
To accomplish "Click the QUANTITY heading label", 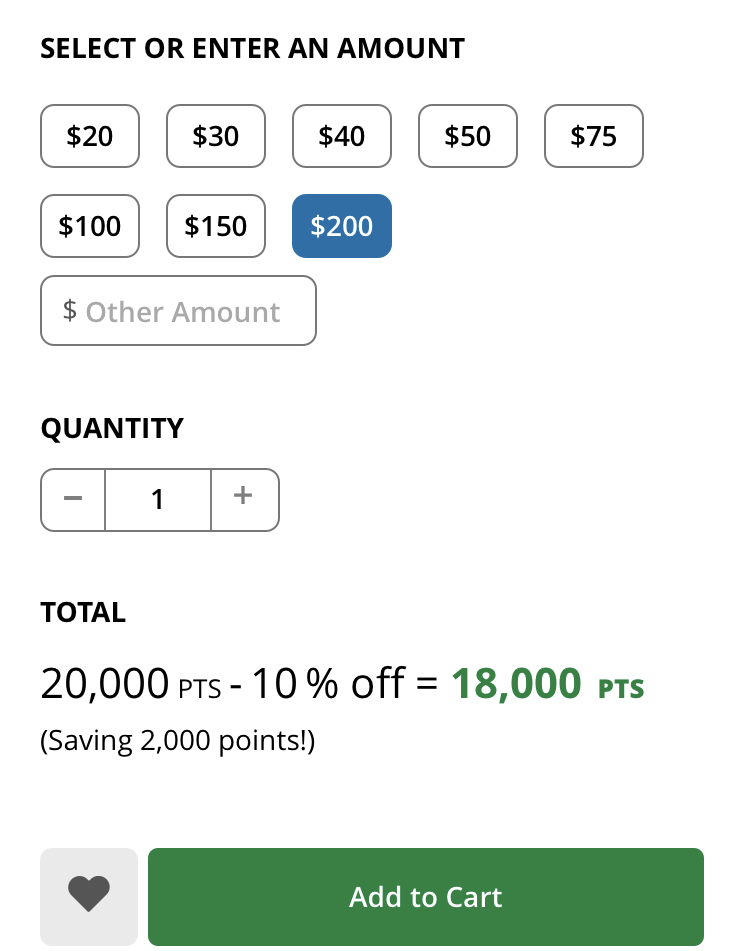I will click(x=112, y=428).
